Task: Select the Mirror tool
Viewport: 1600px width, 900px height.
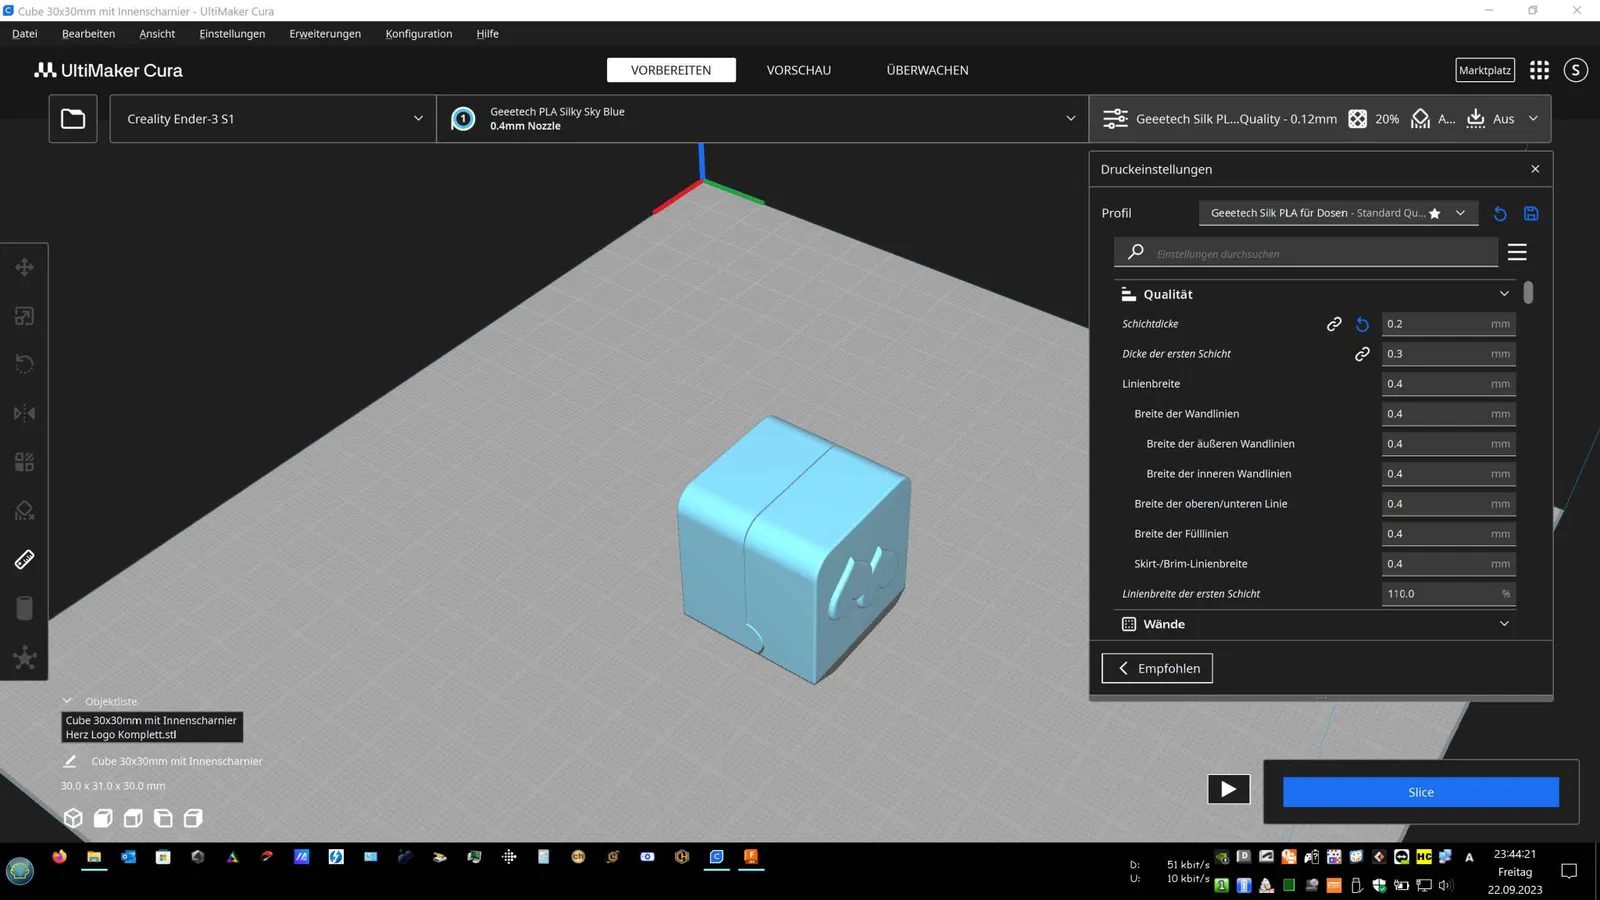Action: point(24,413)
